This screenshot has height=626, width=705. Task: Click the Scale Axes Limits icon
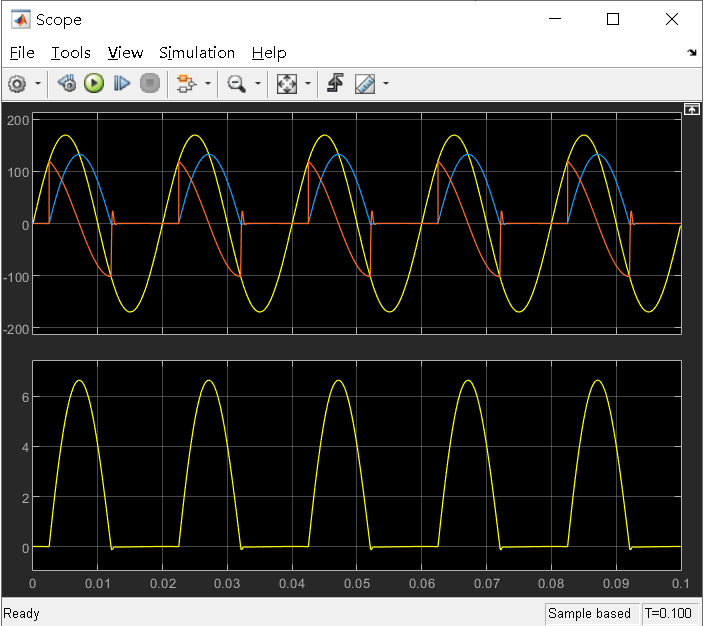pyautogui.click(x=287, y=84)
